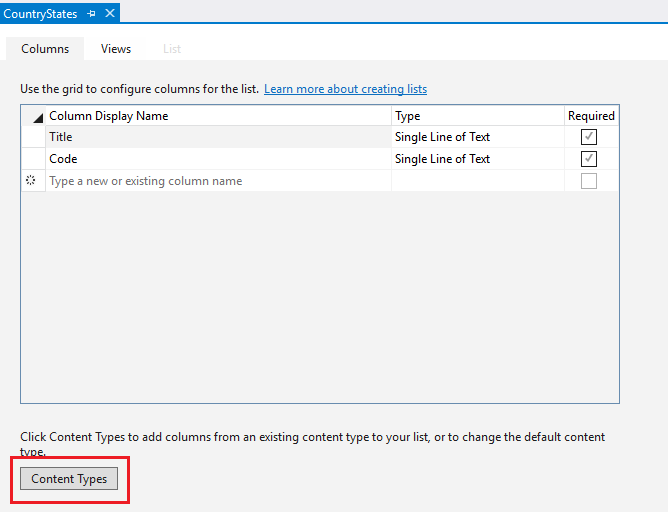Image resolution: width=668 pixels, height=512 pixels.
Task: Click the pin icon on the CountryStates tab
Action: point(91,13)
